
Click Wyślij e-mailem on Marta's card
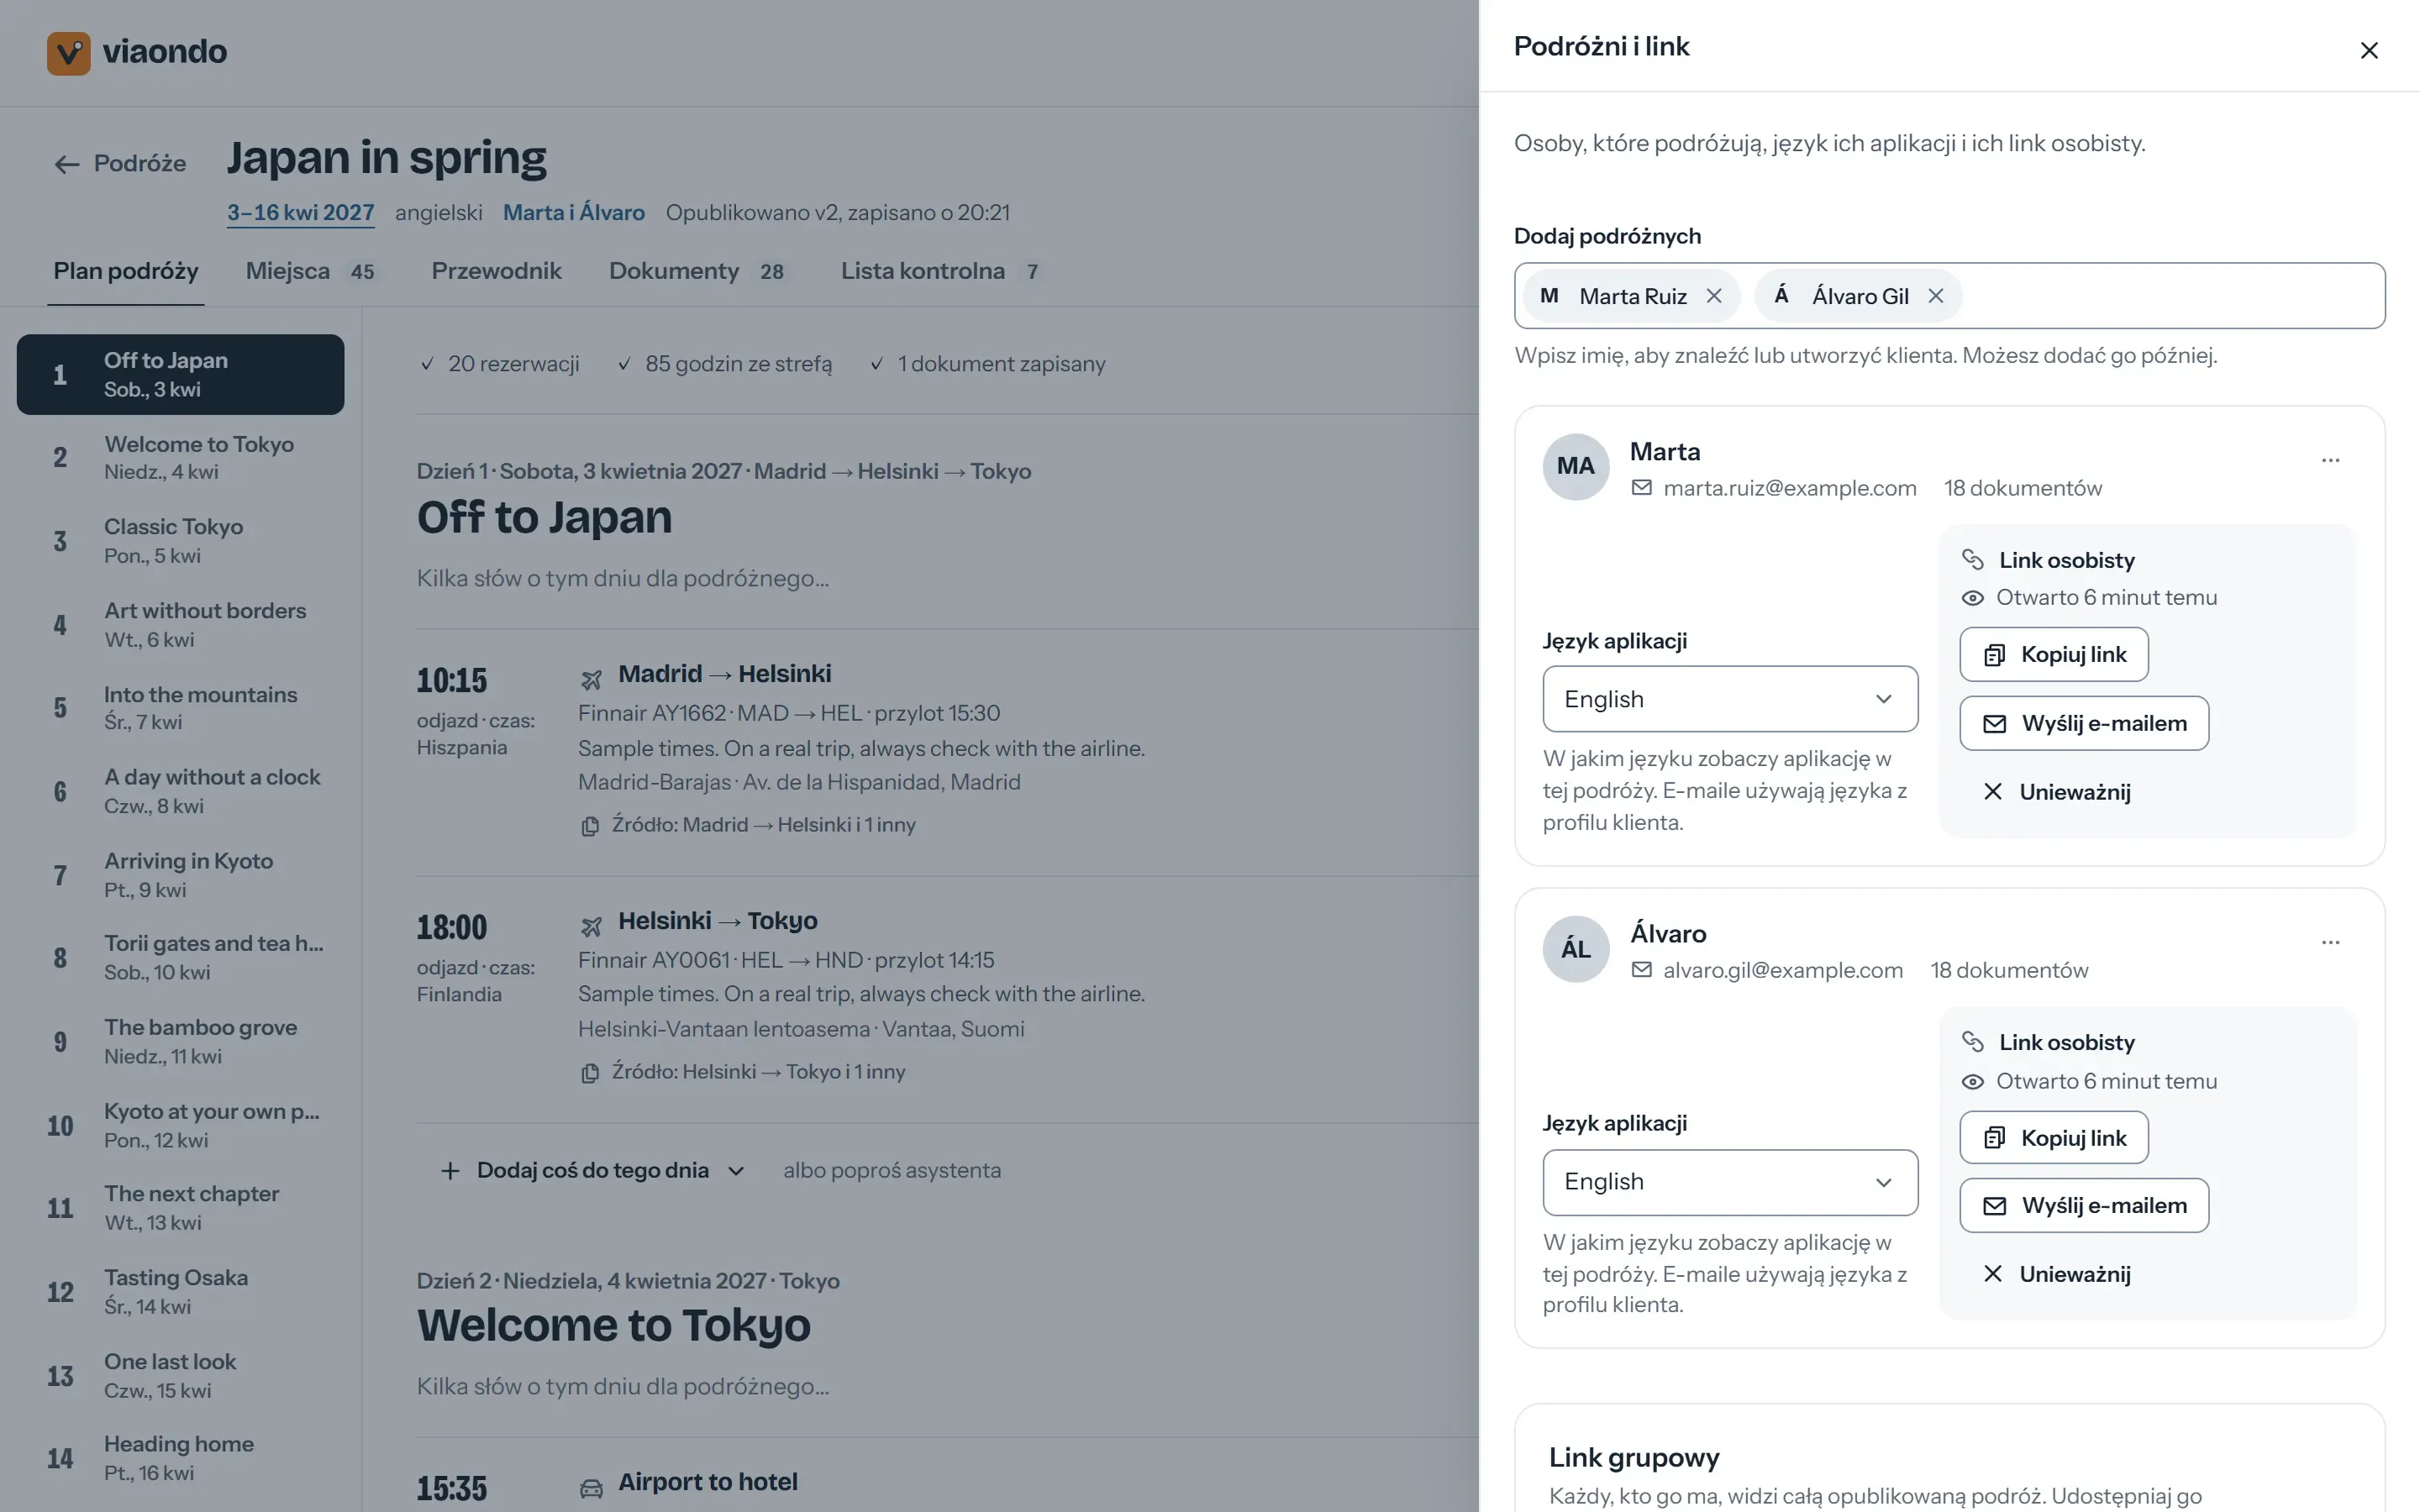2084,723
